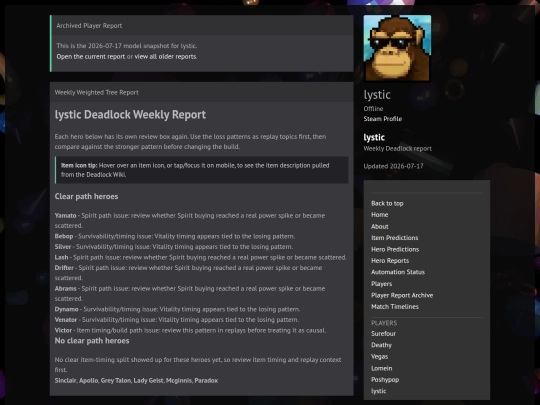Open Automation Status page

coord(398,272)
